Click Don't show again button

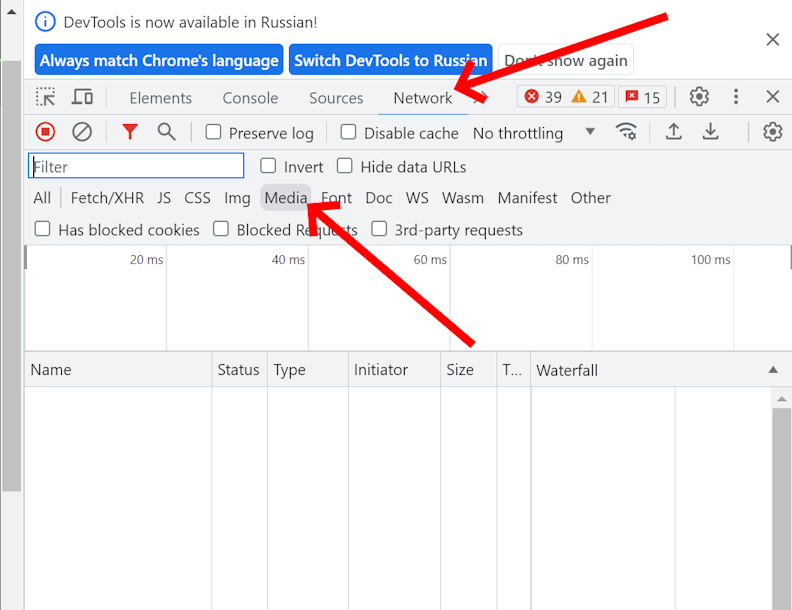[566, 60]
